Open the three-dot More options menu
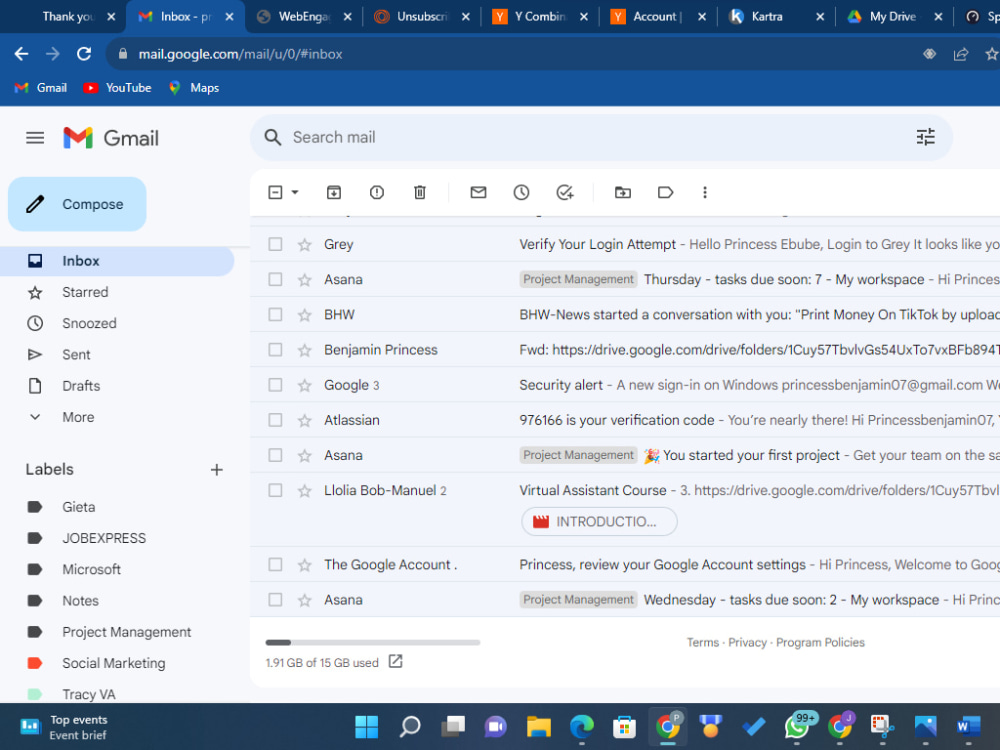The height and width of the screenshot is (750, 1000). [705, 193]
